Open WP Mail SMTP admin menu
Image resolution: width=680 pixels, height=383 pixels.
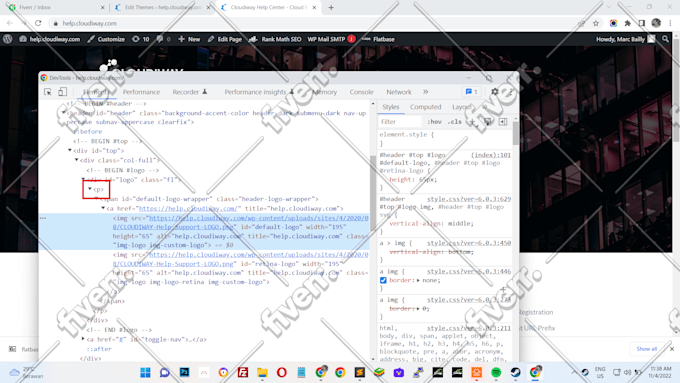pos(331,39)
